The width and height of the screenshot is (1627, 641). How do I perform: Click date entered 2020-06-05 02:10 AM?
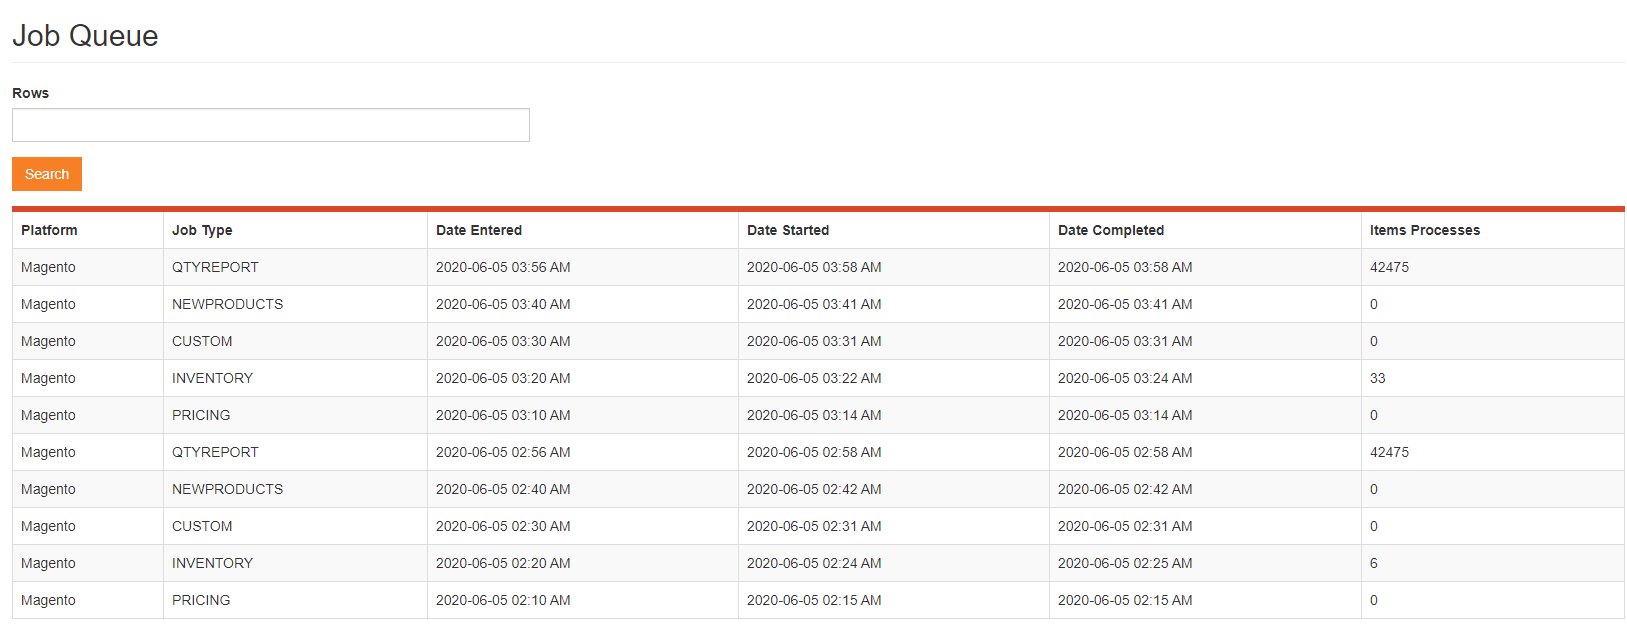[x=503, y=600]
